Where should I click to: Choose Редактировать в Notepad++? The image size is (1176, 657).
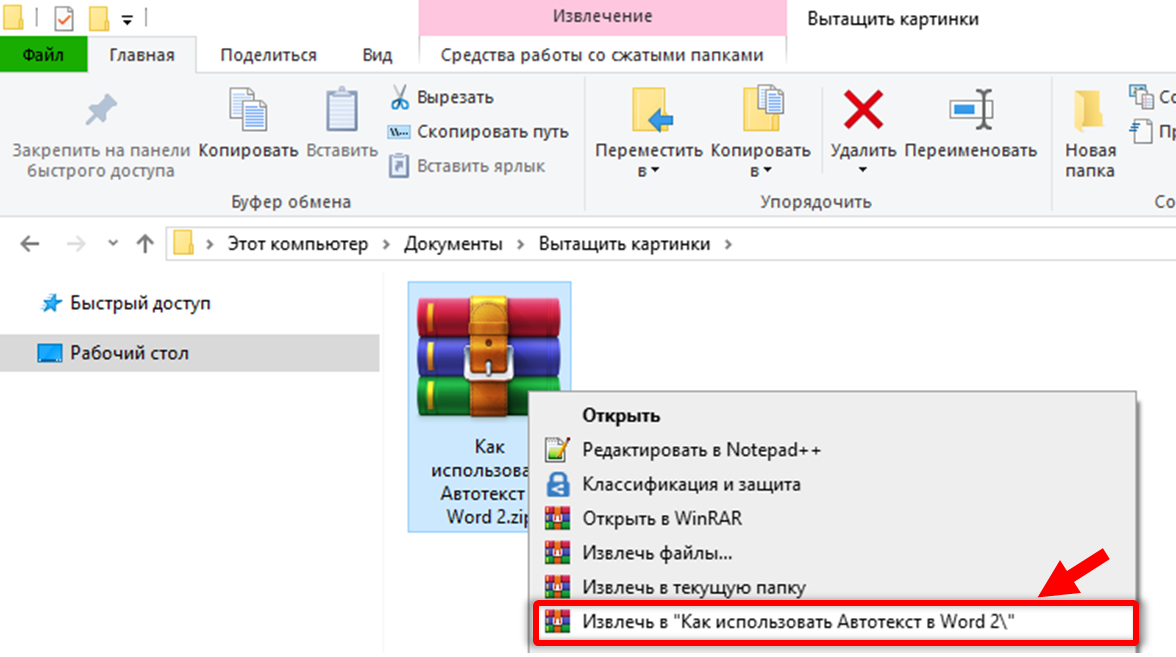(x=832, y=450)
